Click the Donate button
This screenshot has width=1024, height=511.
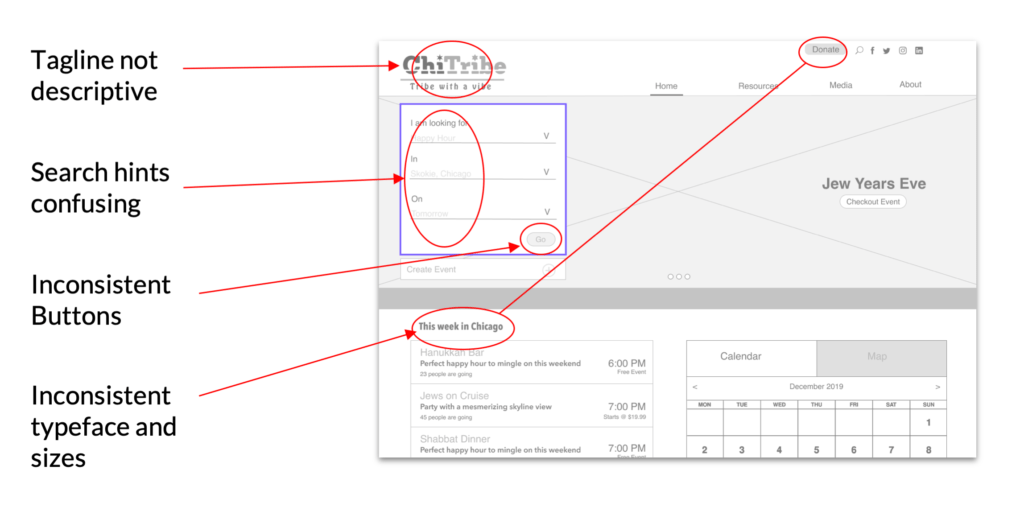tap(825, 50)
